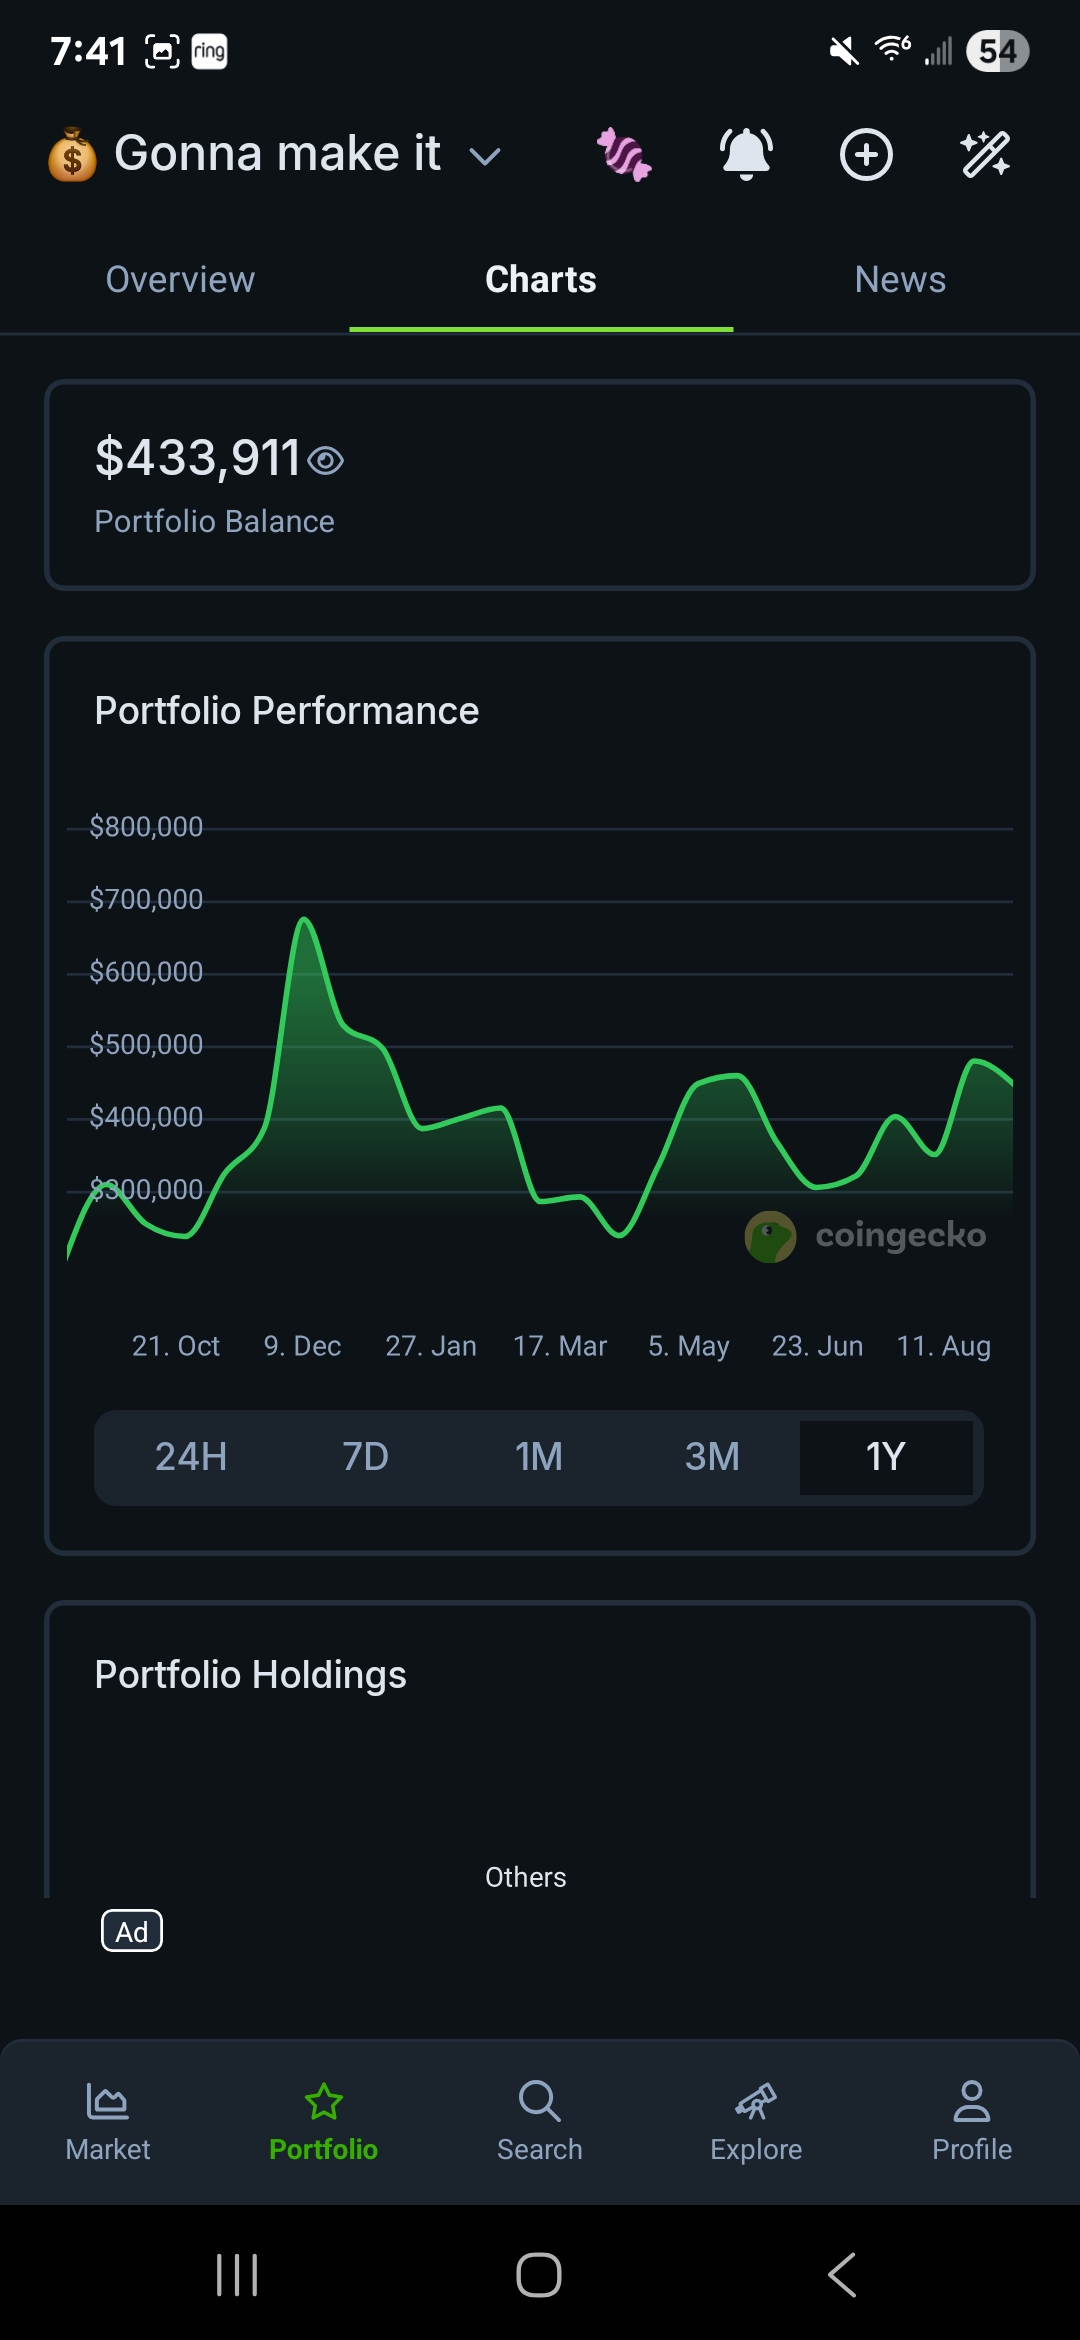Select the 24H chart range
This screenshot has width=1080, height=2340.
[x=191, y=1457]
